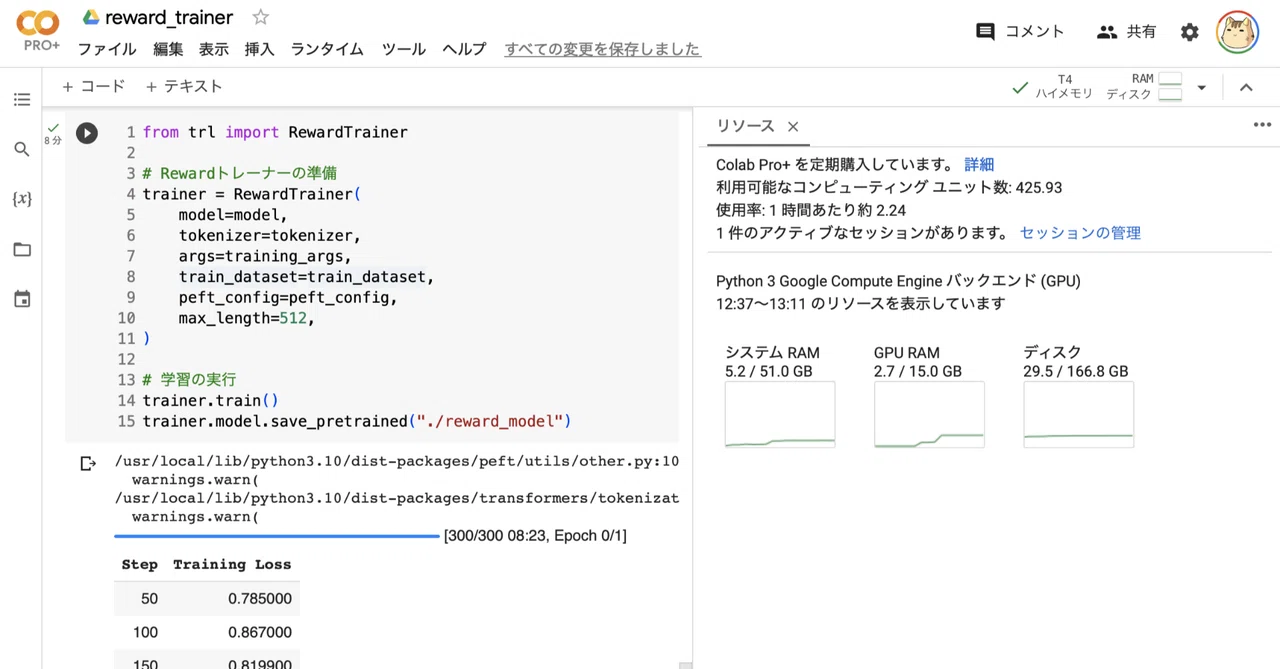This screenshot has height=669, width=1280.
Task: Click the Python 3 Google Compute Engine text
Action: tap(898, 281)
